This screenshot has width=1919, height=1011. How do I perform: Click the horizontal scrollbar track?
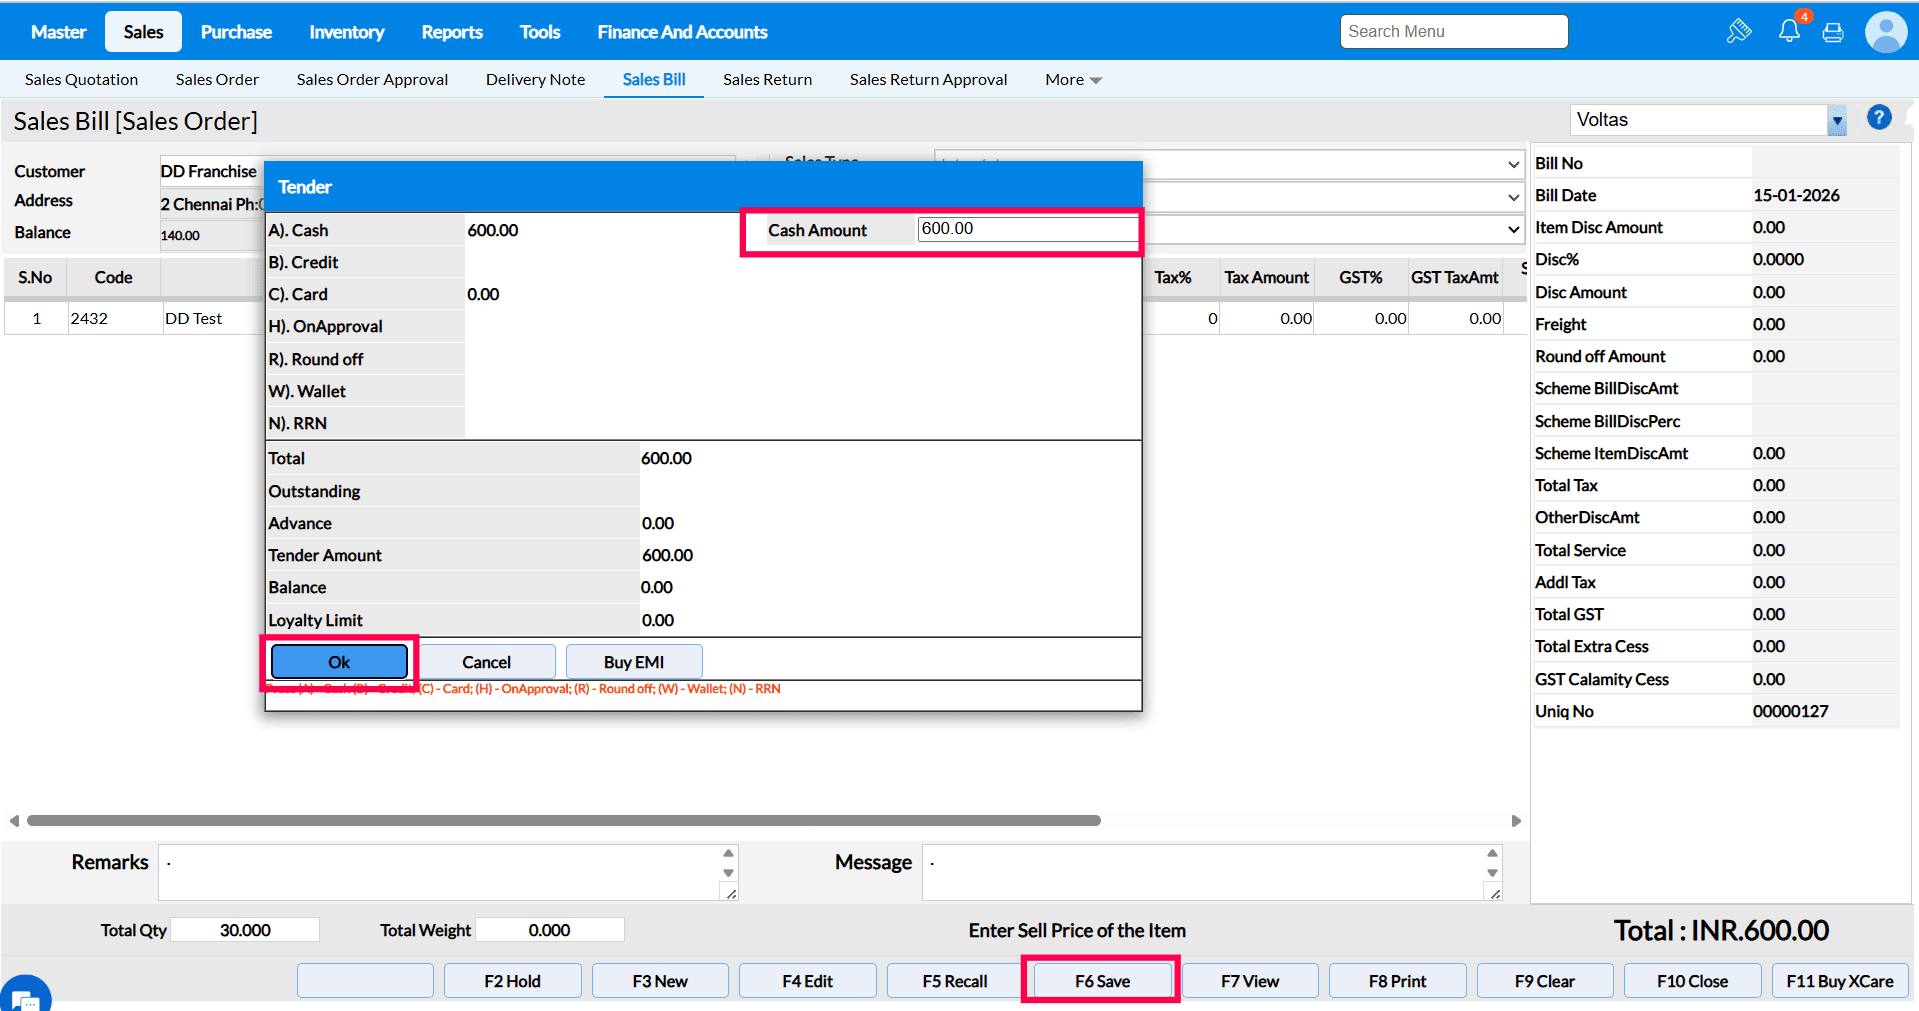1300,821
